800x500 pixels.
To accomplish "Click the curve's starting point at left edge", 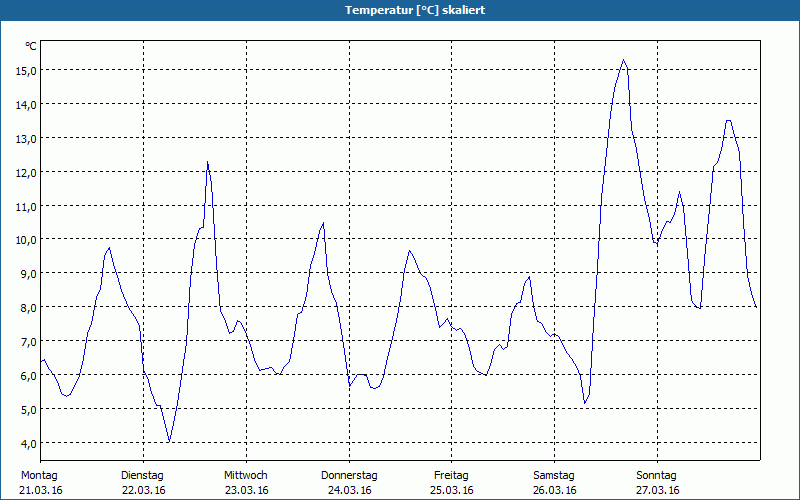I will pos(41,361).
